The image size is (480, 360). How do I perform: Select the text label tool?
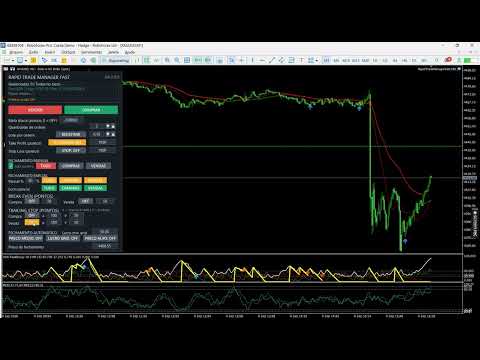pyautogui.click(x=301, y=60)
